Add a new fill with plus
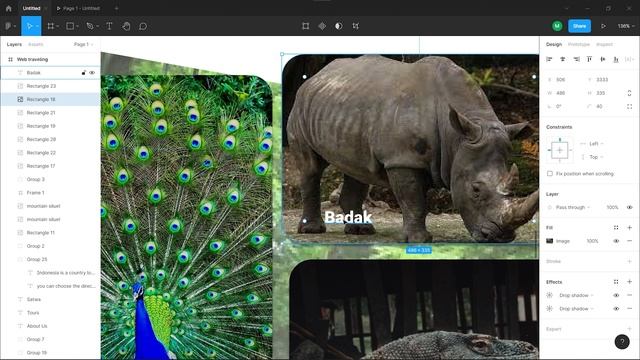Viewport: 640px width, 360px height. point(629,227)
